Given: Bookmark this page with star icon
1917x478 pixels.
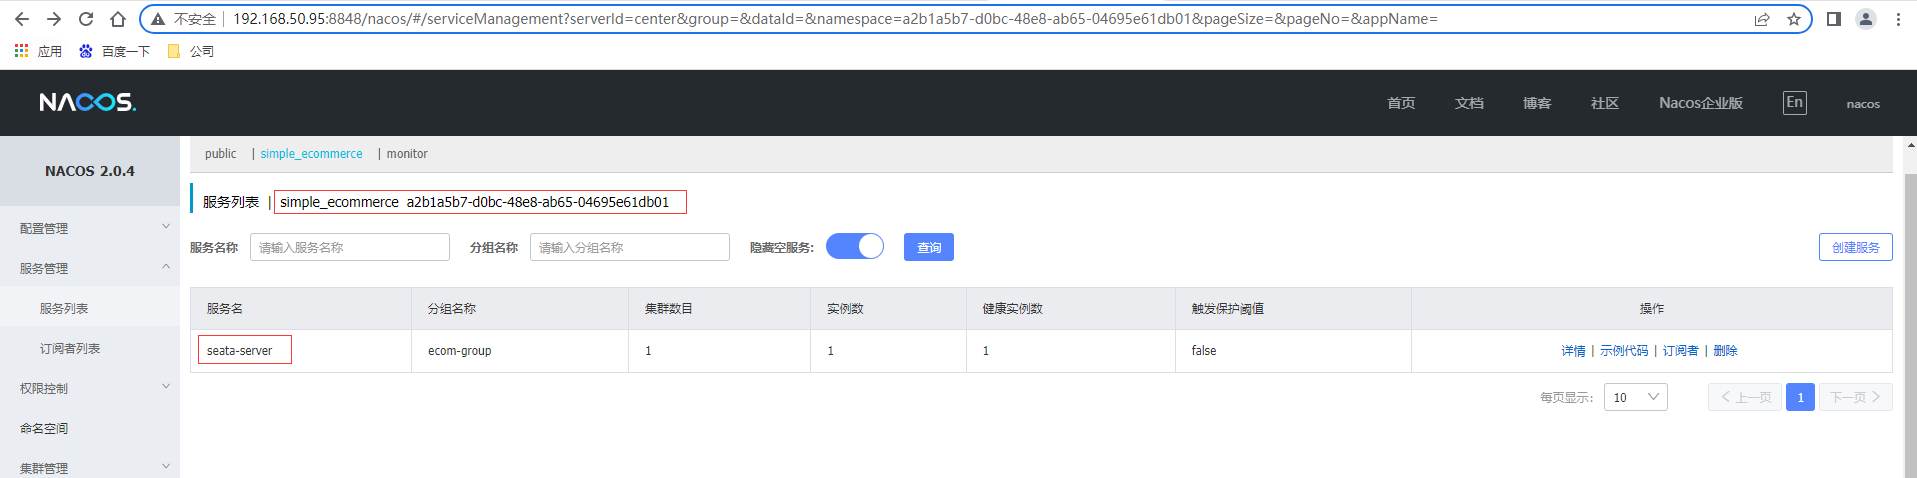Looking at the screenshot, I should coord(1794,19).
